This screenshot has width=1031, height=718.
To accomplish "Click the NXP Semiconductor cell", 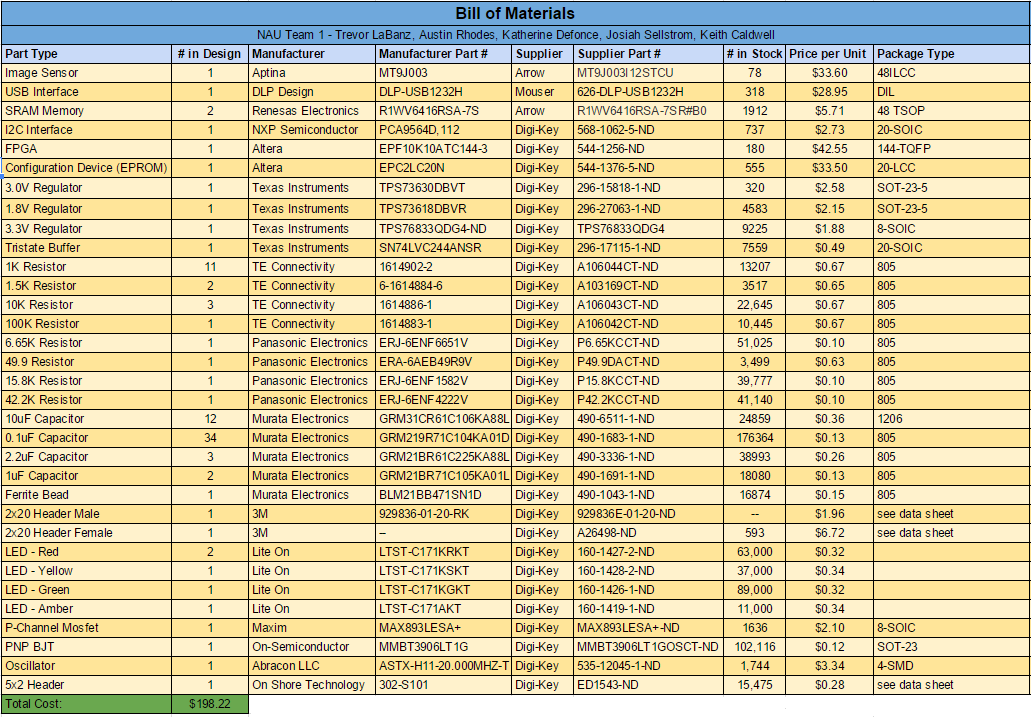I will [x=312, y=130].
